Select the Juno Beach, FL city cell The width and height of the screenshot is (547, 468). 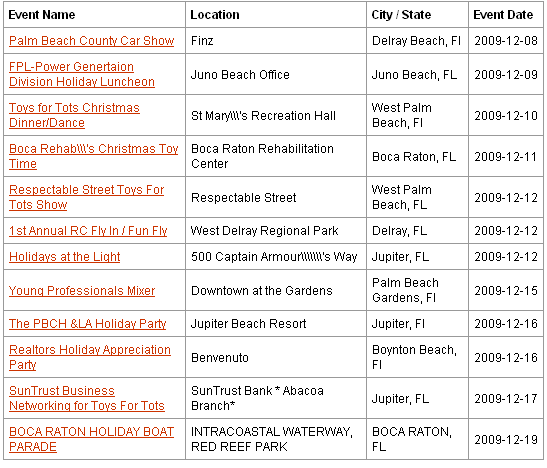click(x=417, y=74)
